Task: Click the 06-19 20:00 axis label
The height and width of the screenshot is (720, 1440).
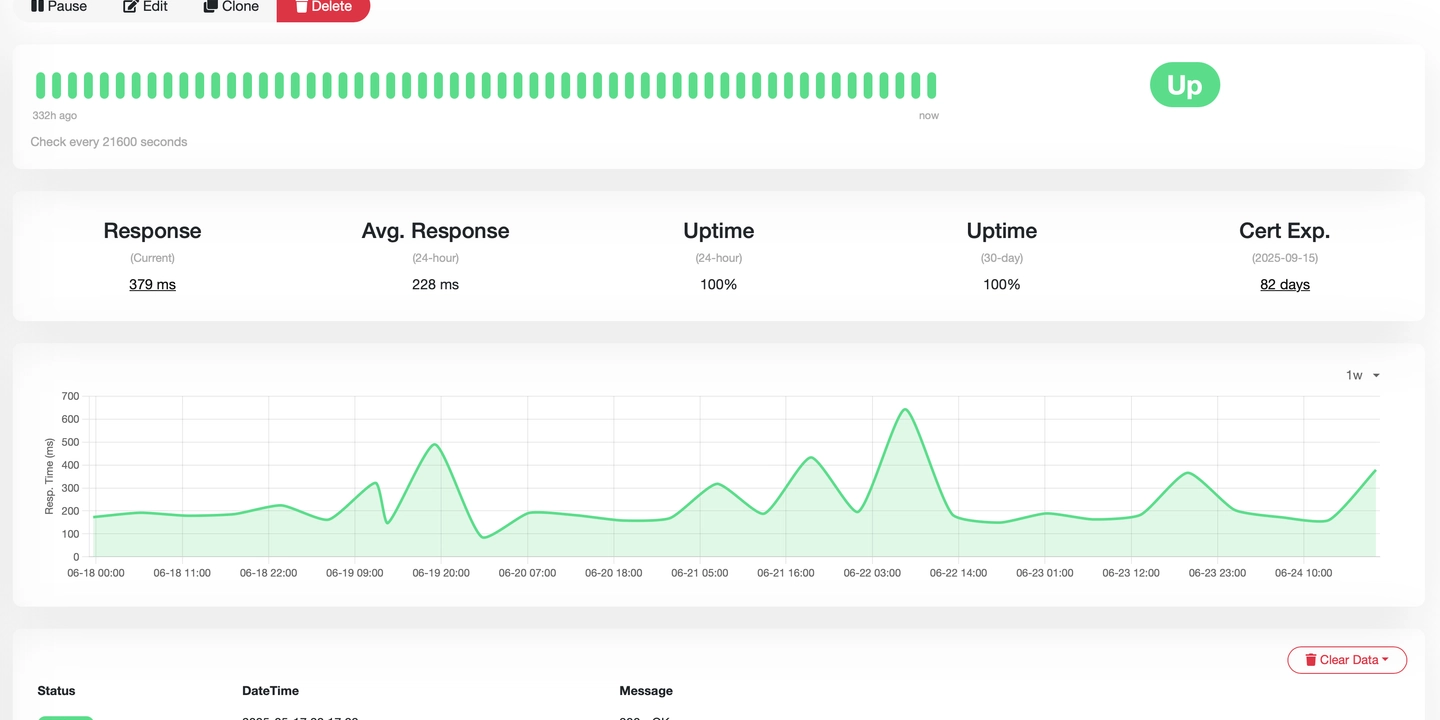Action: 441,574
